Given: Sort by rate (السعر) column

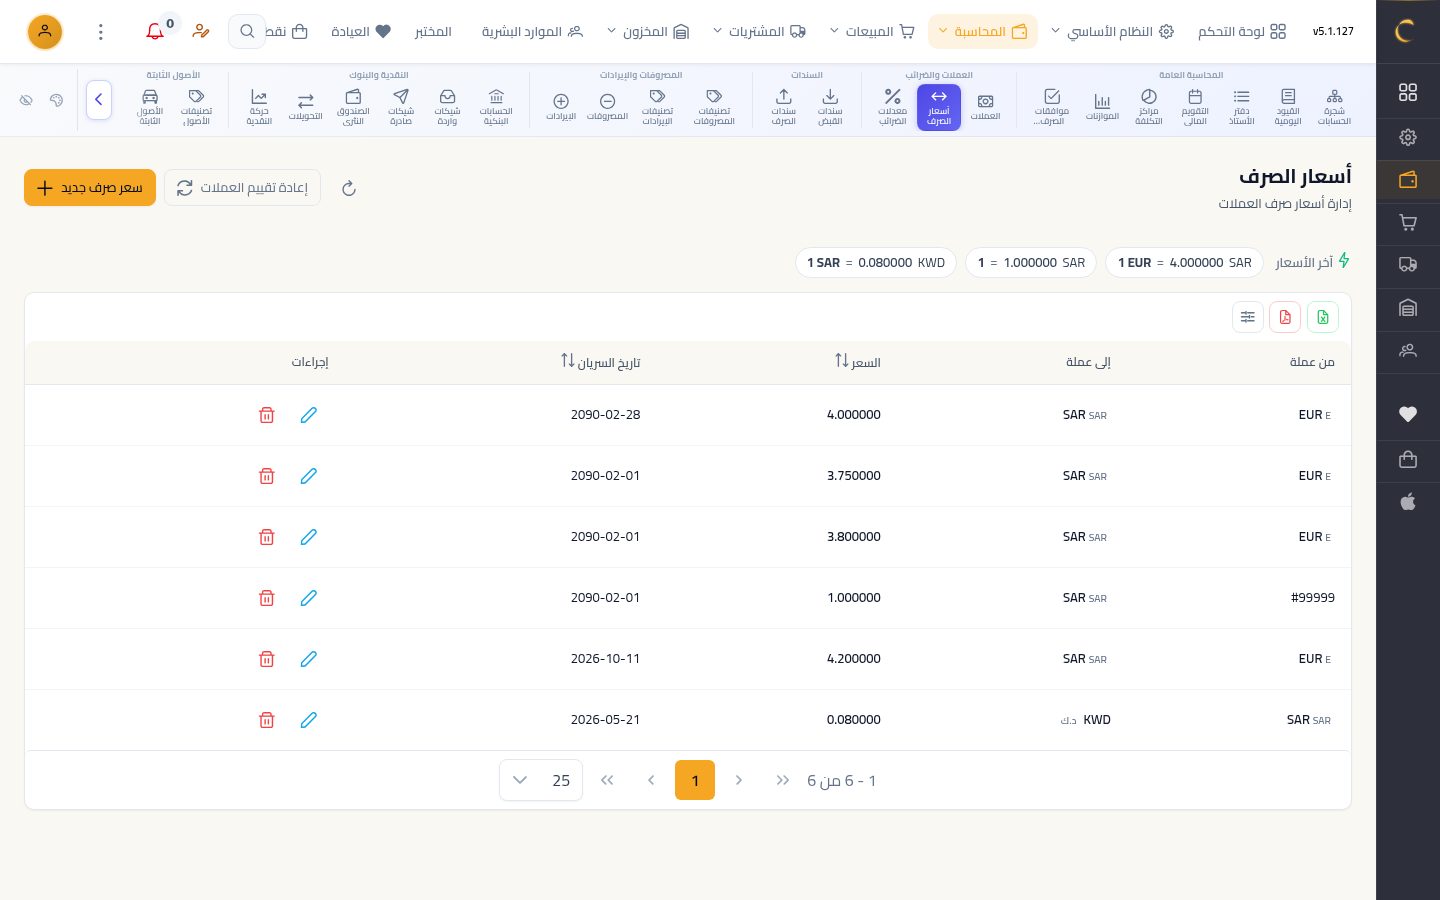Looking at the screenshot, I should (857, 361).
